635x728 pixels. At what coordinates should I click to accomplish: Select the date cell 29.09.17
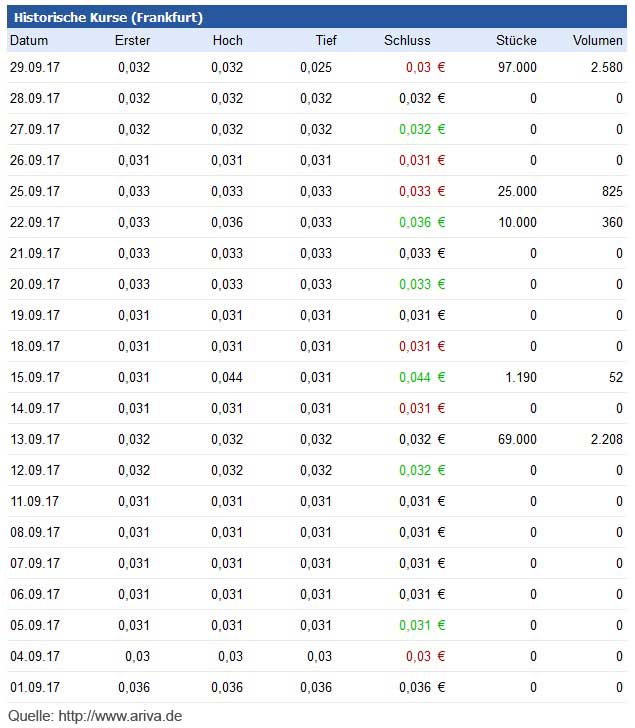(x=35, y=67)
